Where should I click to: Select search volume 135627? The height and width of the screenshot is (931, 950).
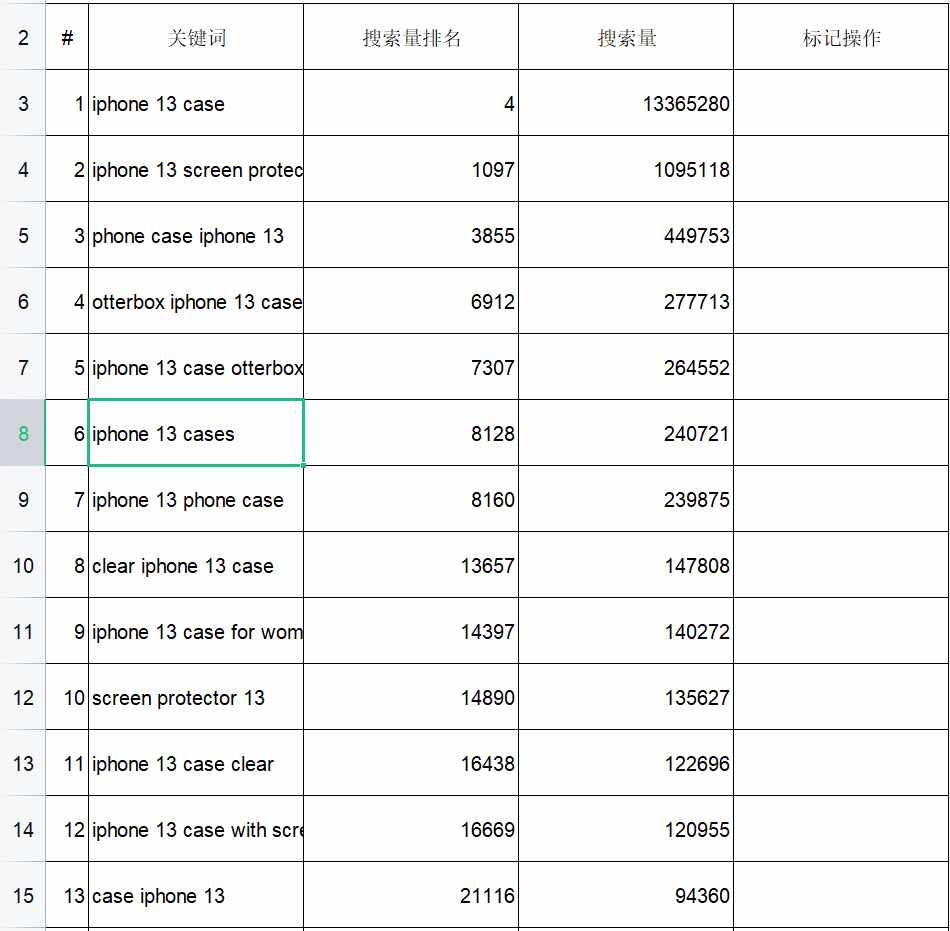(x=626, y=697)
